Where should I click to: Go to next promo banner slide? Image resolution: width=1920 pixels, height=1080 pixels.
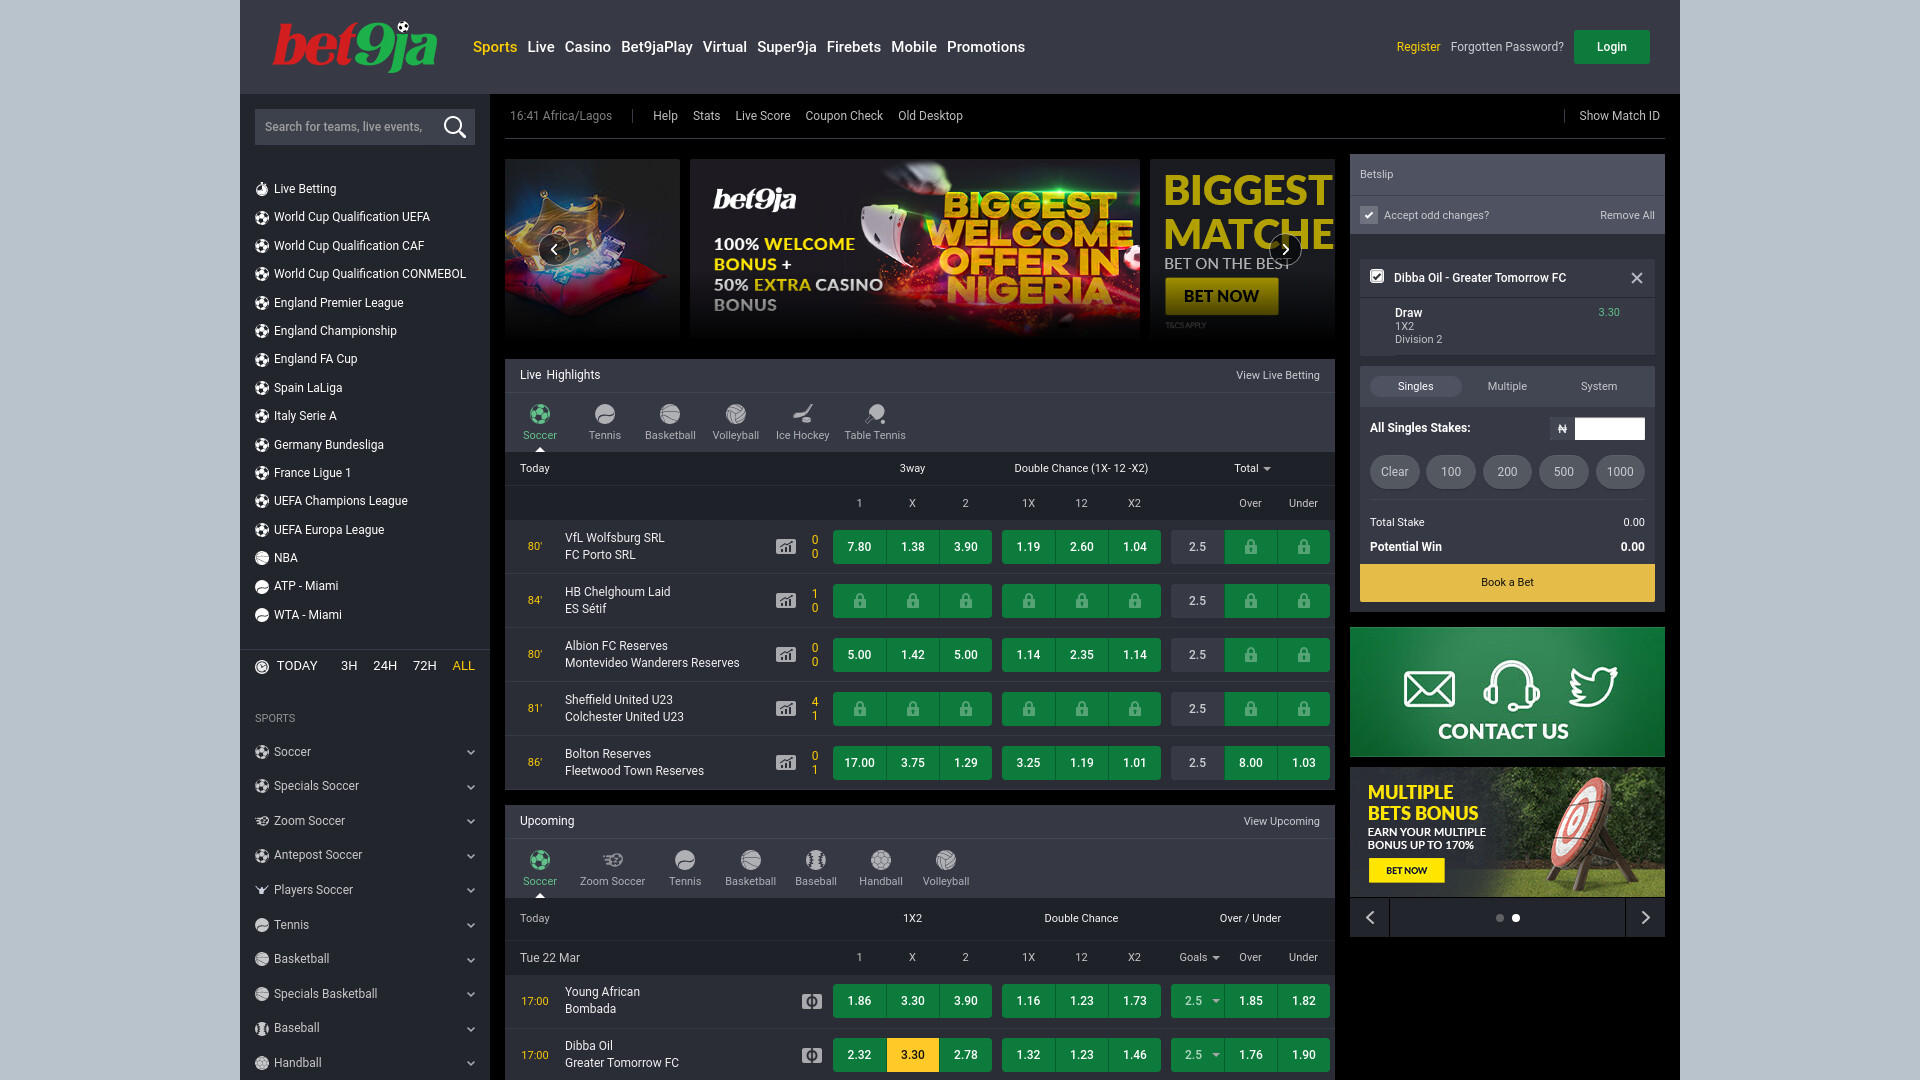point(1285,249)
